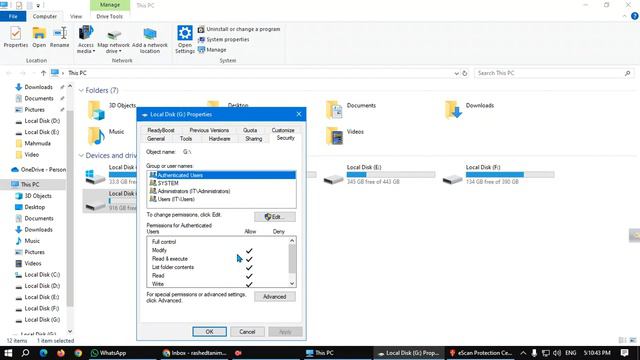The width and height of the screenshot is (640, 360).
Task: Click the Properties icon in ribbon
Action: [x=16, y=37]
